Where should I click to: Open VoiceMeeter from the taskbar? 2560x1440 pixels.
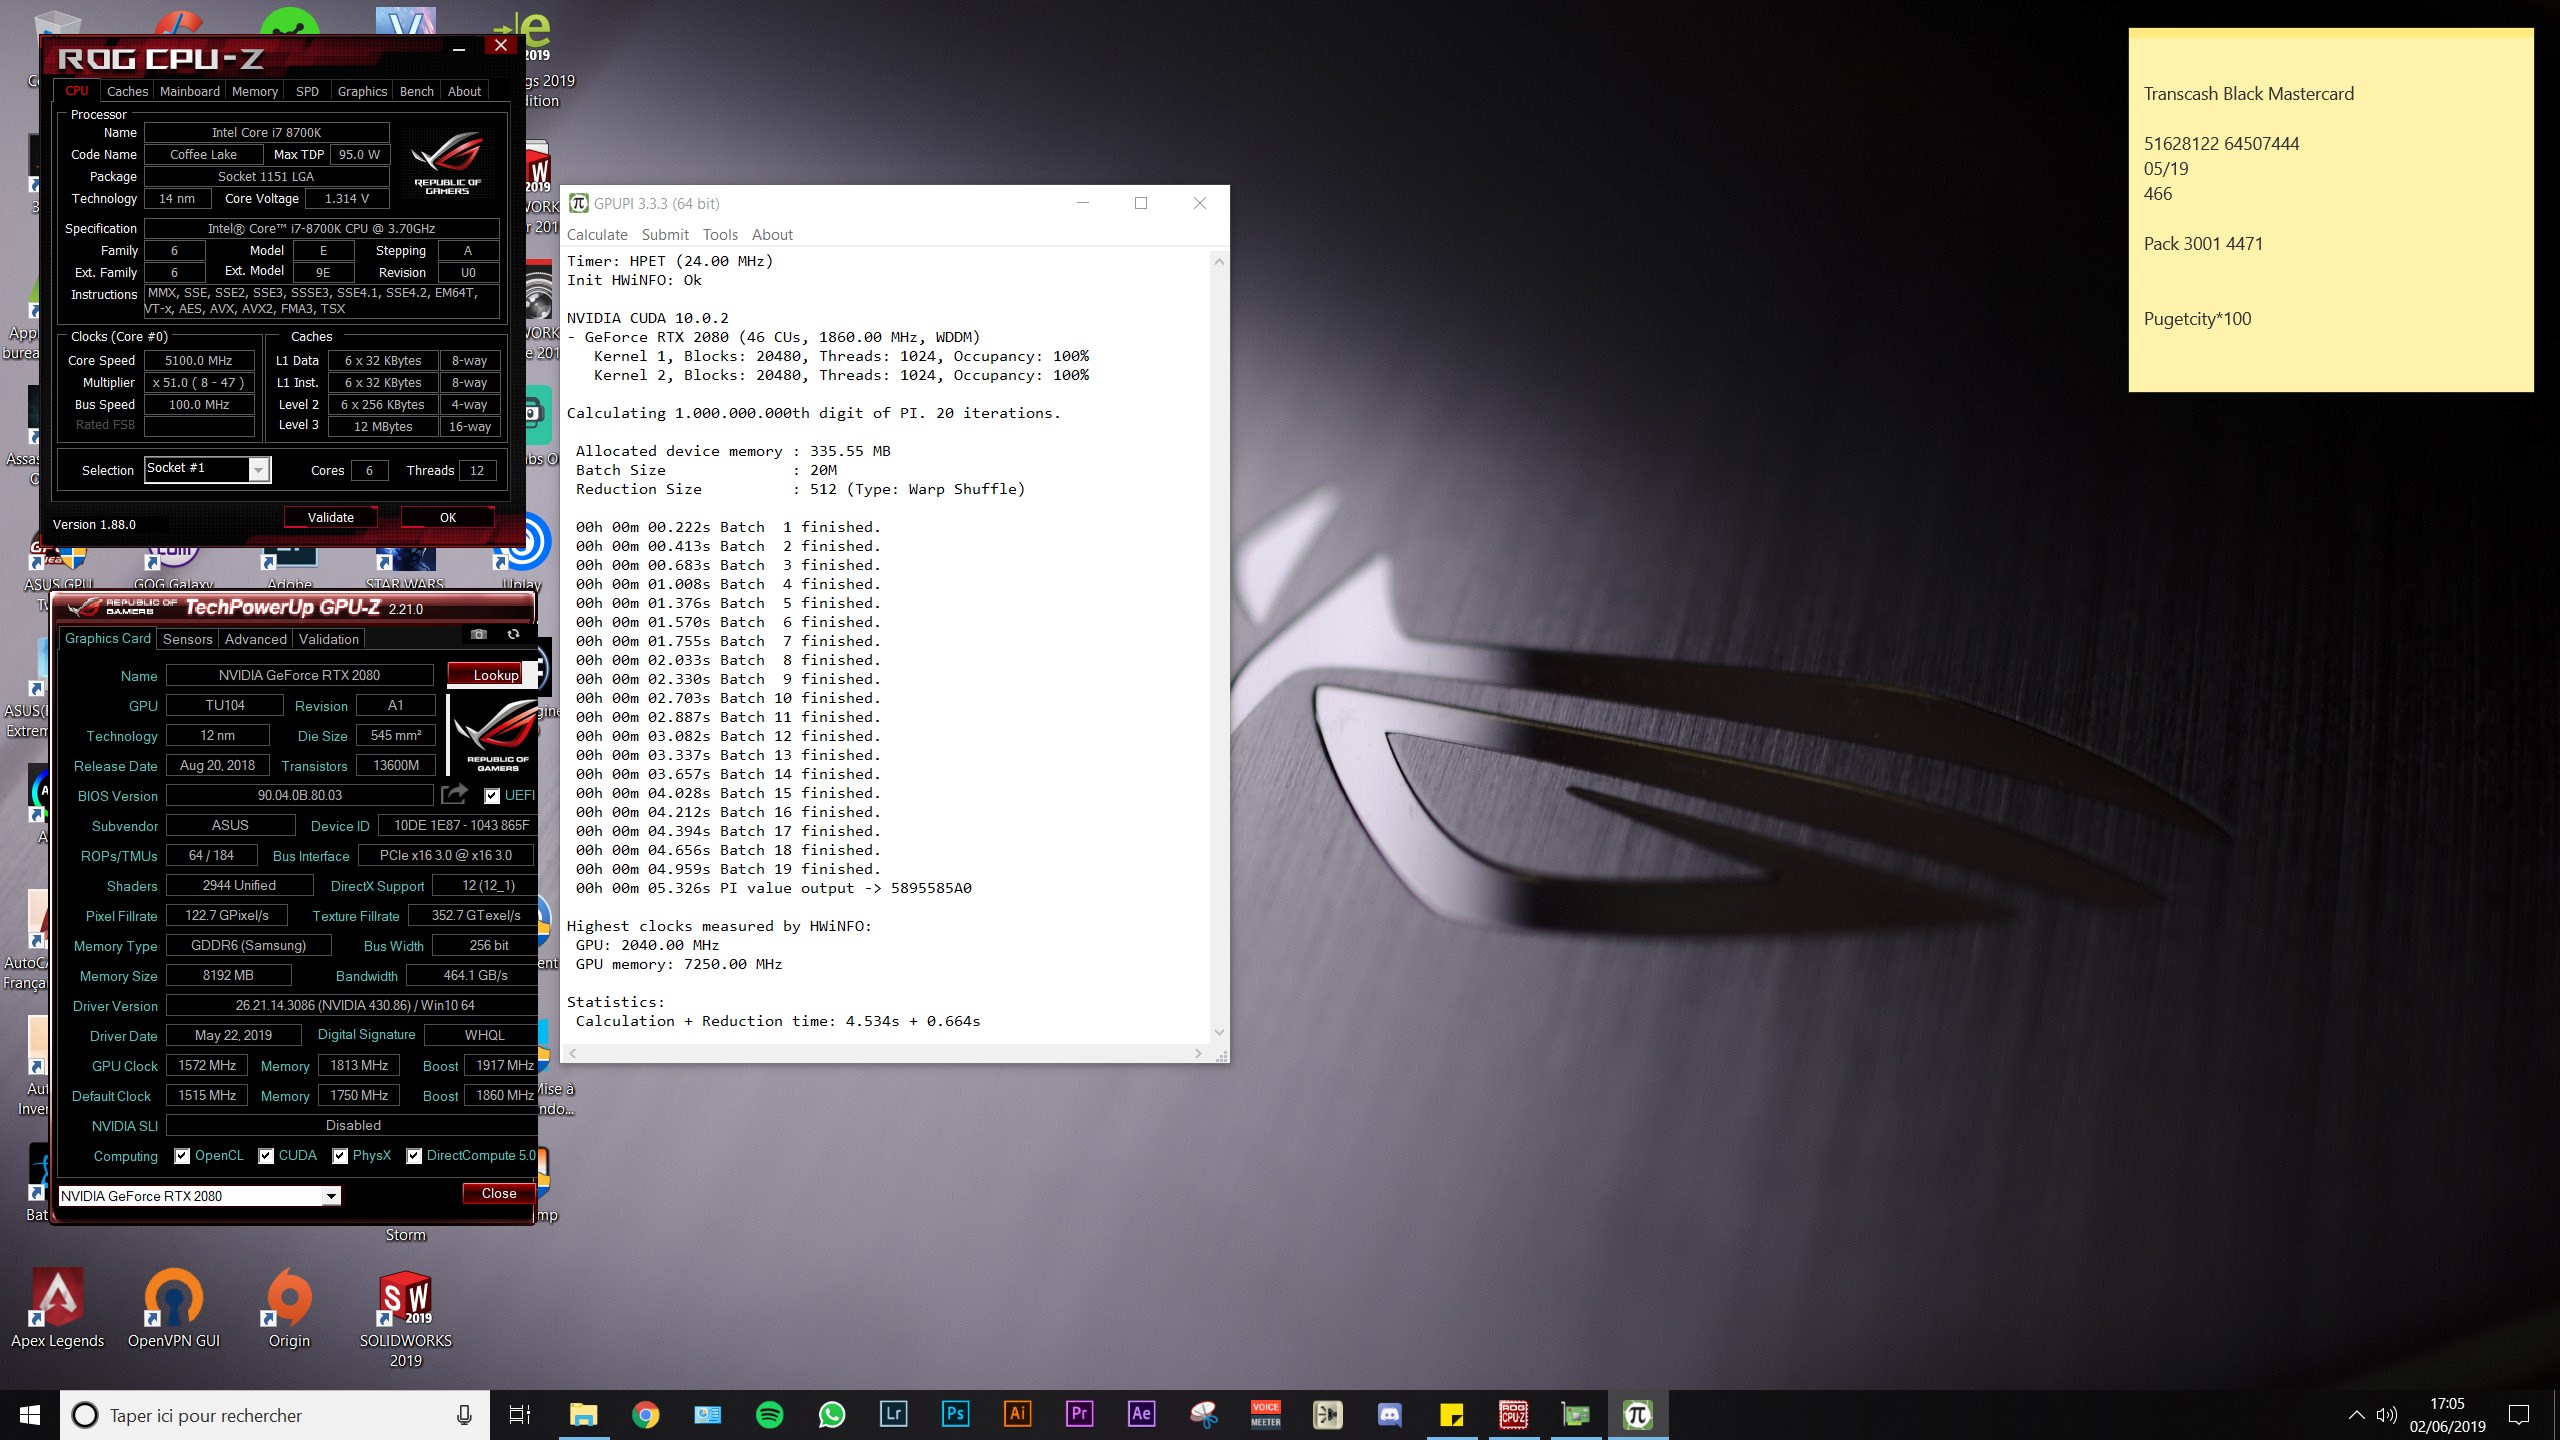(x=1265, y=1414)
